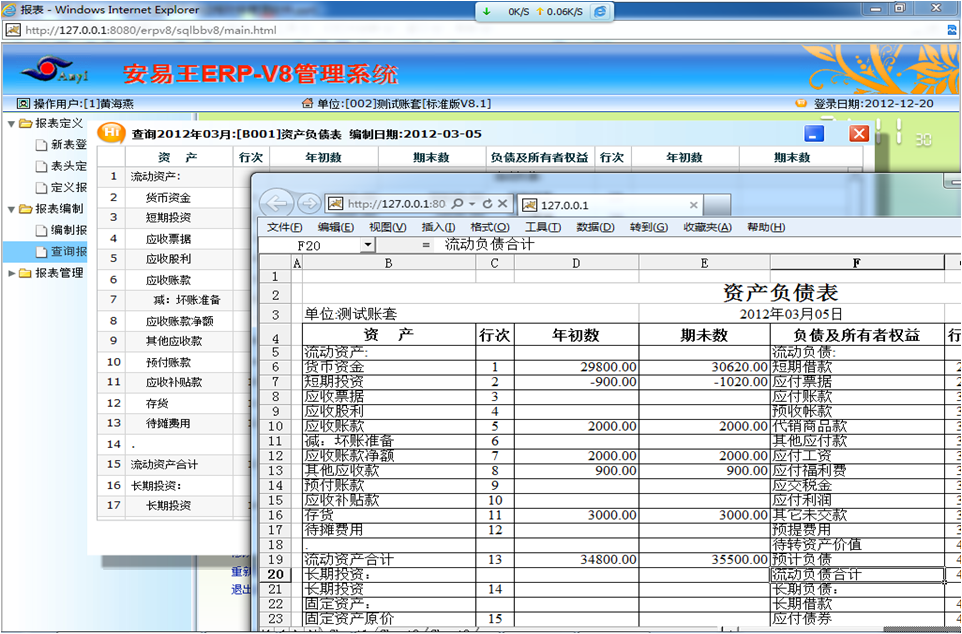Click the search magnifier in the inner address bar
This screenshot has height=634, width=962.
click(x=457, y=204)
